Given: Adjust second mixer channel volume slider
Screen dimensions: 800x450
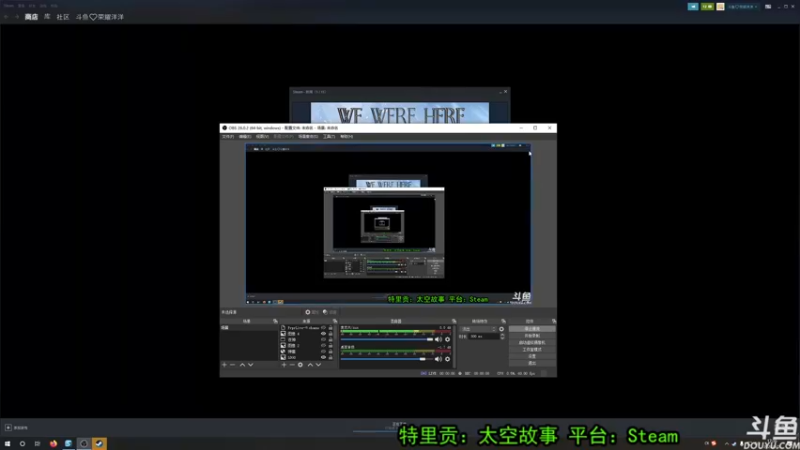Looking at the screenshot, I should [387, 359].
